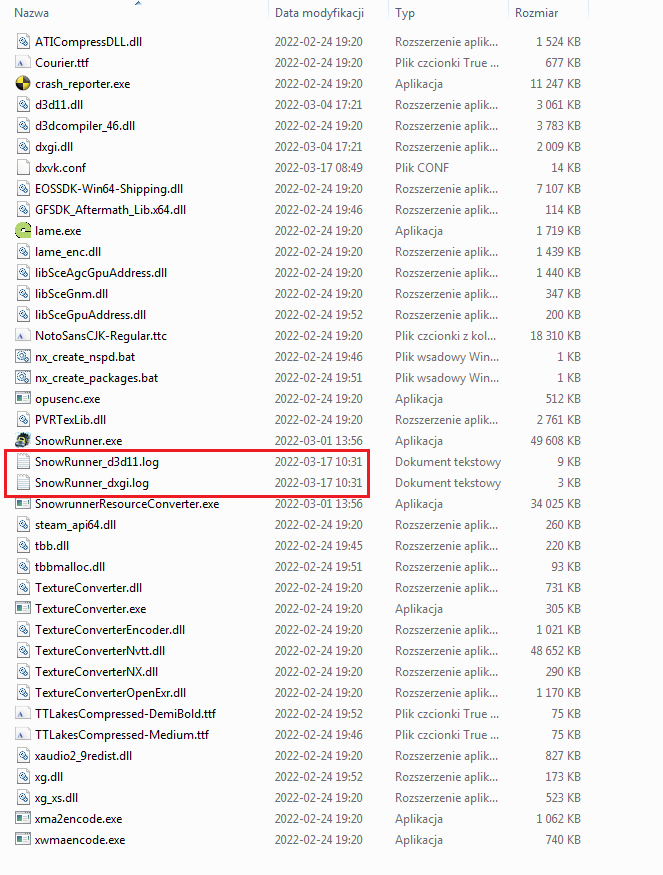Select the lame_enc.dll file name
This screenshot has height=875, width=663.
click(x=68, y=252)
